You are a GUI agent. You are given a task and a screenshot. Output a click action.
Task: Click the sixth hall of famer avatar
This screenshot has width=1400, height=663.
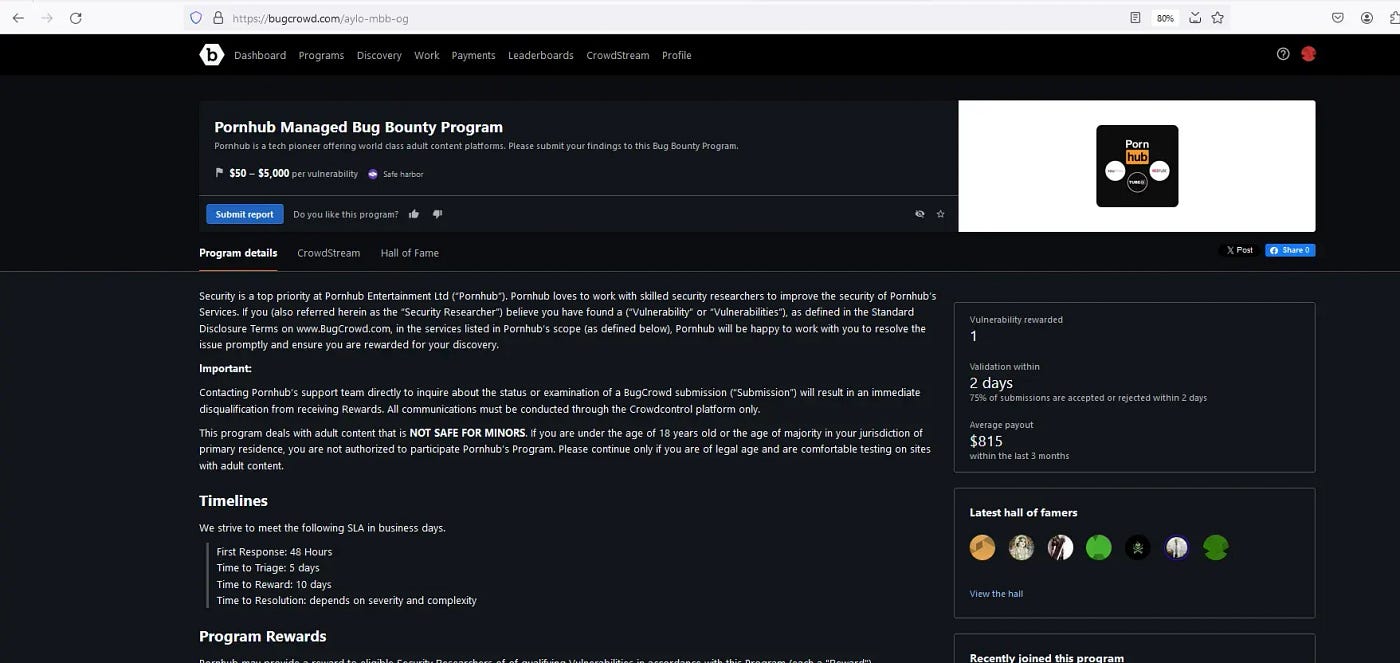click(1177, 547)
